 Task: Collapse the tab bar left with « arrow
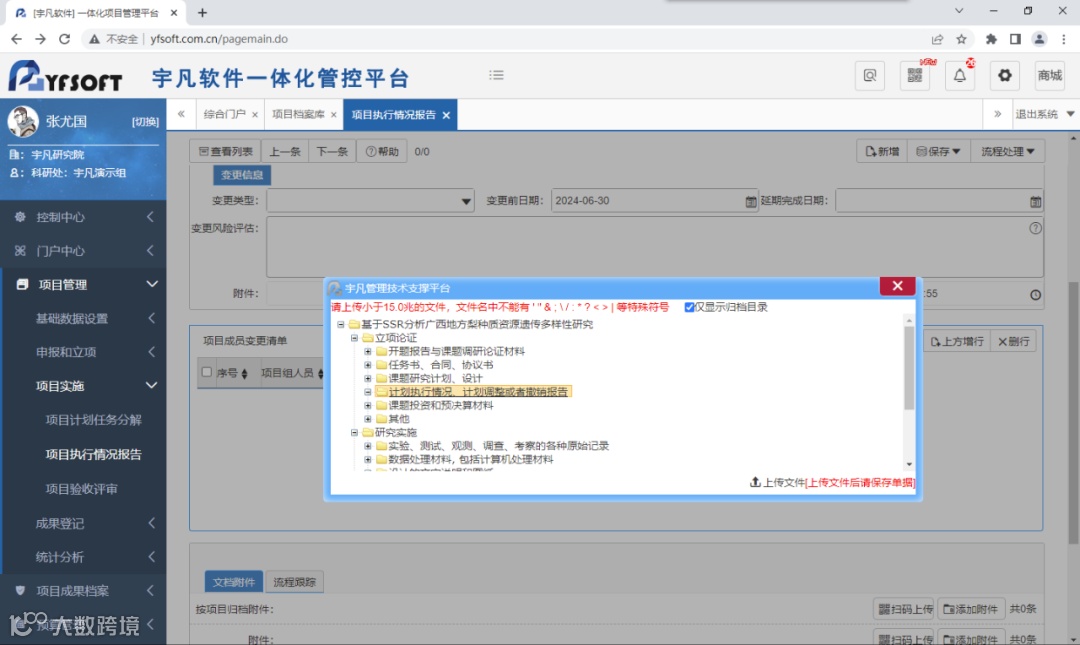pos(181,114)
